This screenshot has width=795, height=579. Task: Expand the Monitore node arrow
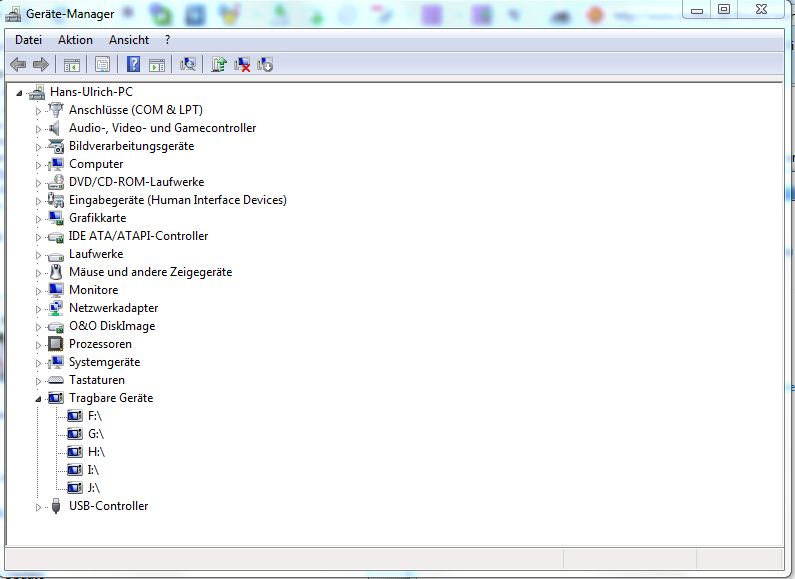point(38,291)
